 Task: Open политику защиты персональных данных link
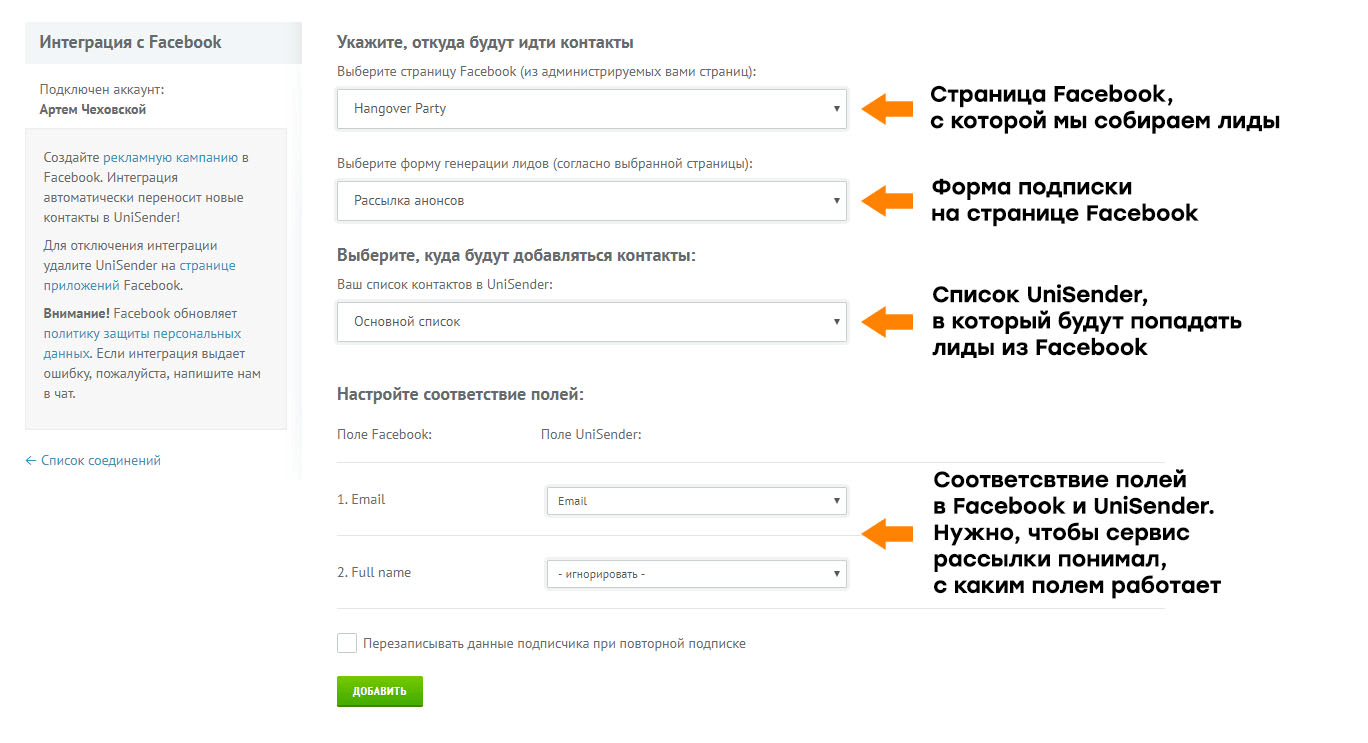tap(142, 343)
